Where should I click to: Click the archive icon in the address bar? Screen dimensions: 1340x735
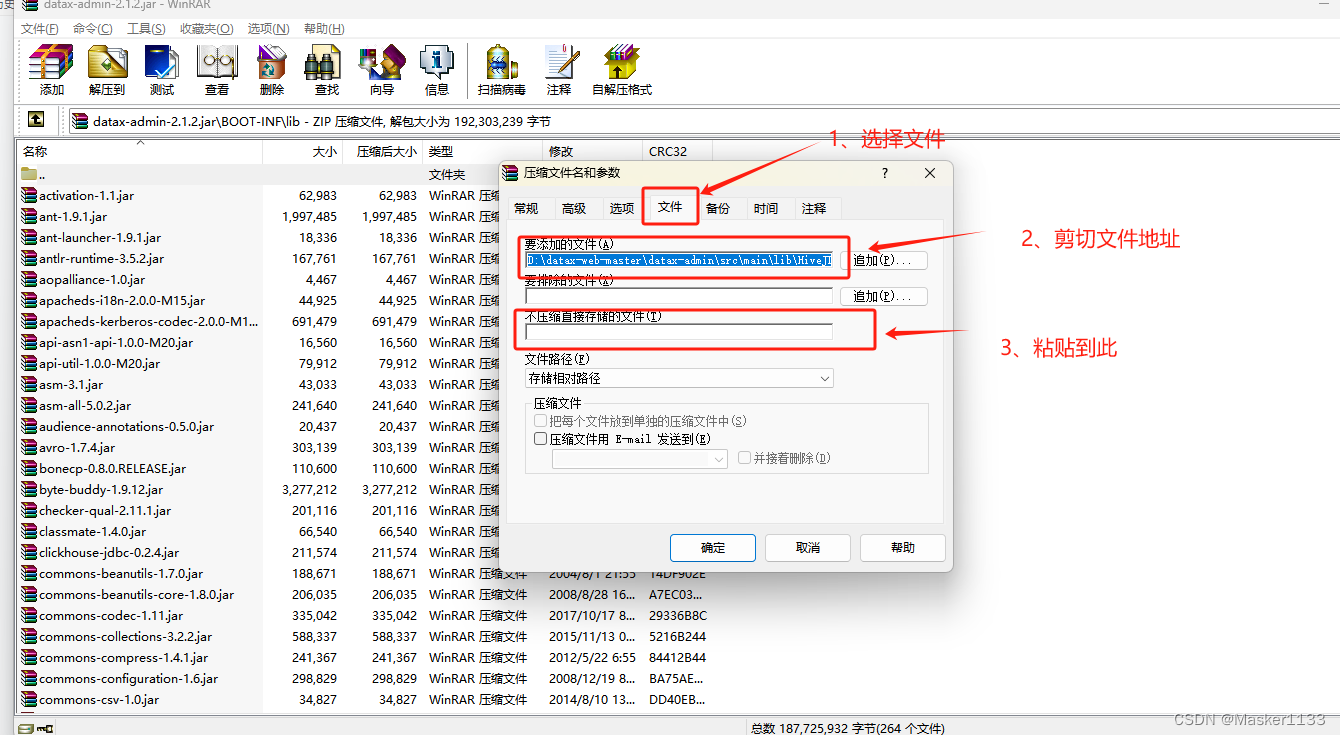[x=80, y=122]
